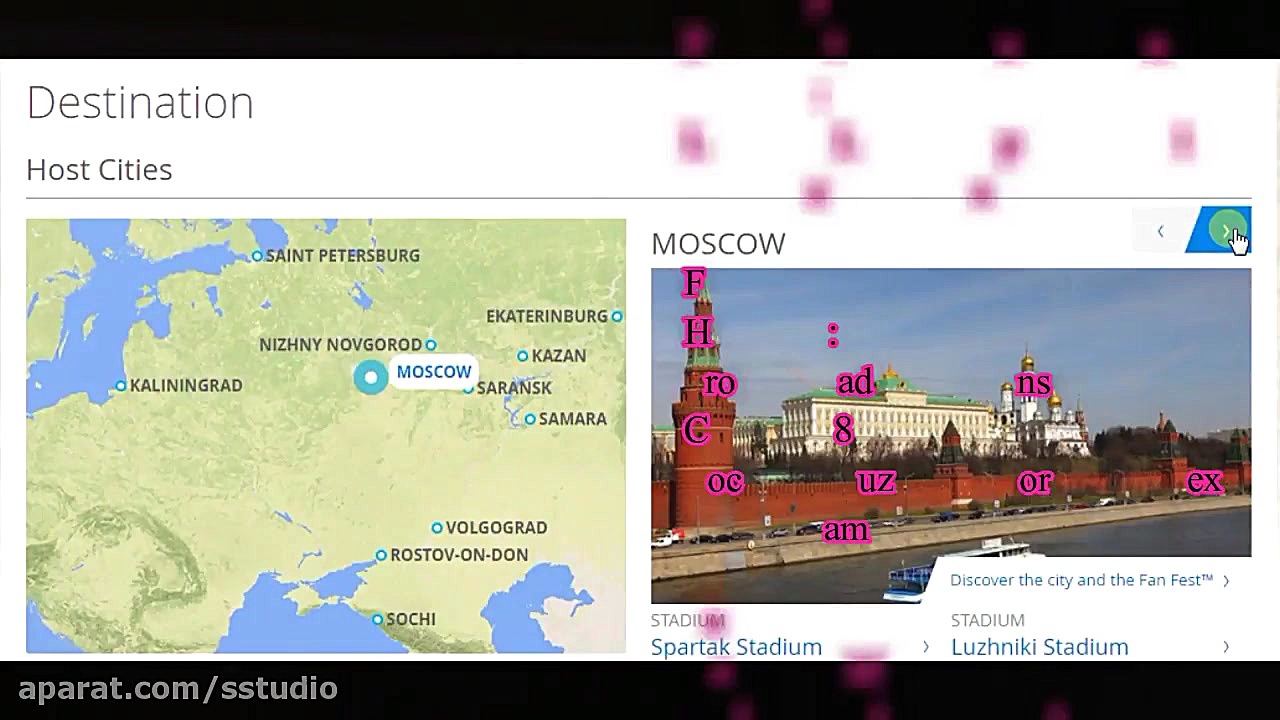Choose the Volgograd map marker
This screenshot has width=1280, height=720.
(437, 528)
